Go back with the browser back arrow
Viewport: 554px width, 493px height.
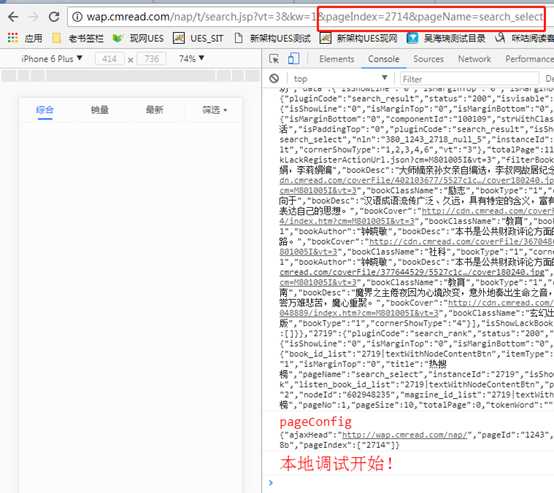(13, 17)
